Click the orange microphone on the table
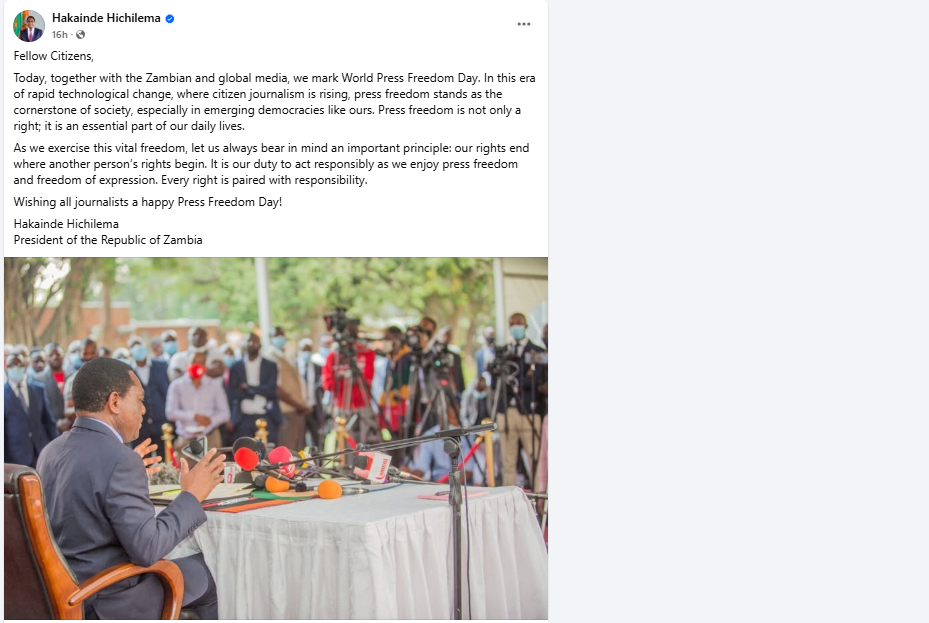 pos(329,490)
